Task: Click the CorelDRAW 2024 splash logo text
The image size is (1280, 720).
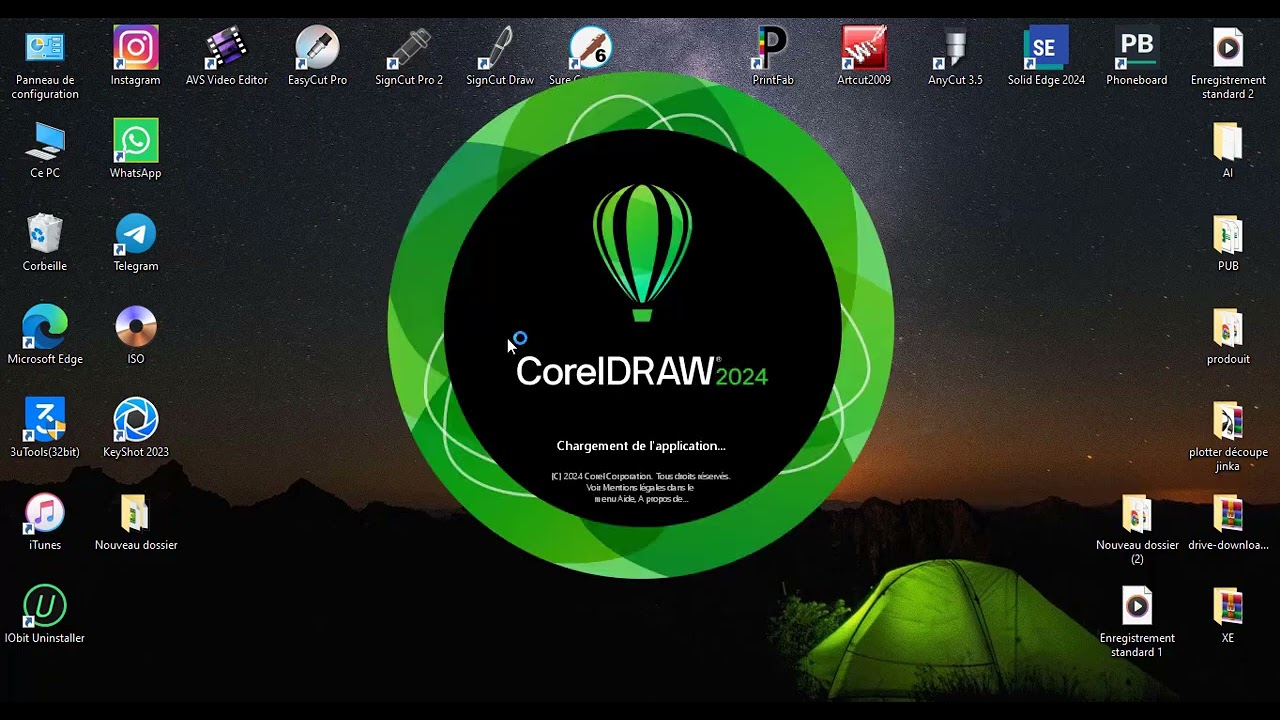Action: click(642, 371)
